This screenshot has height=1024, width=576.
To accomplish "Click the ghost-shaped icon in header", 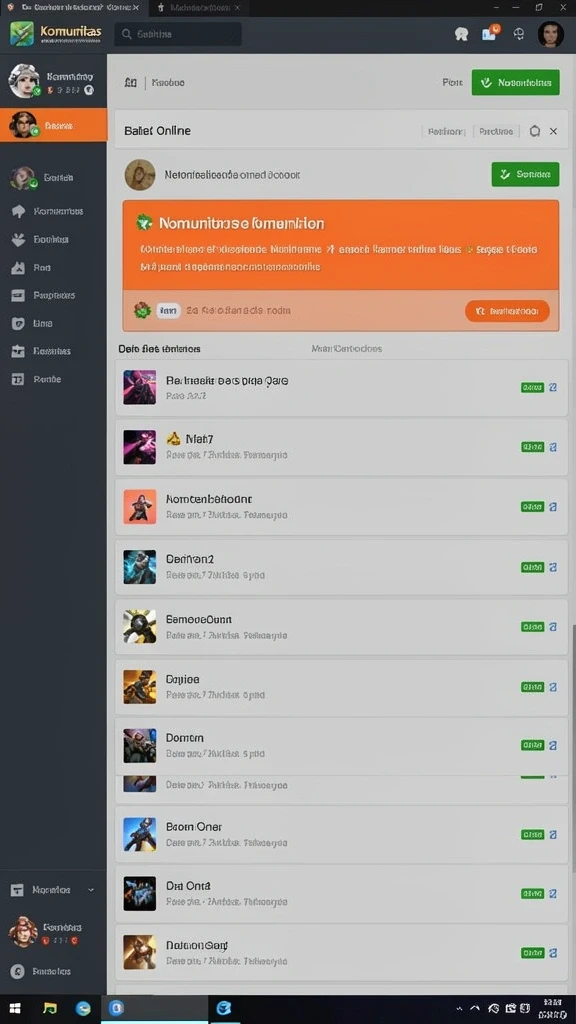I will [462, 34].
